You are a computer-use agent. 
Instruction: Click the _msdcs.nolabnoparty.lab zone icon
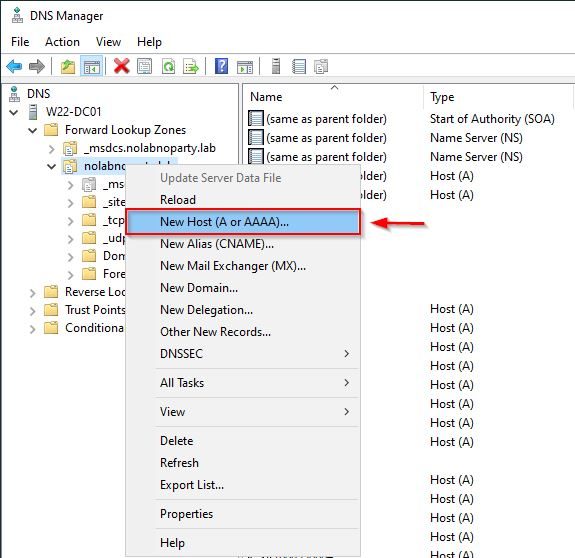click(70, 148)
